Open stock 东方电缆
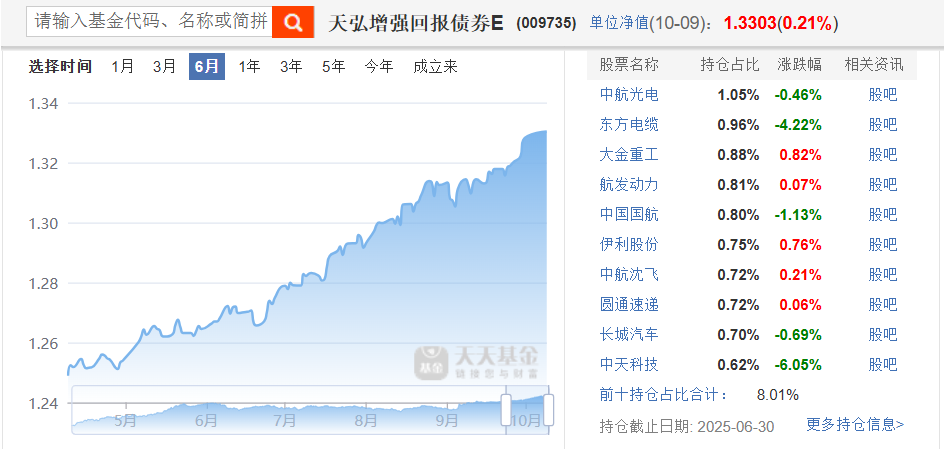 click(x=629, y=125)
